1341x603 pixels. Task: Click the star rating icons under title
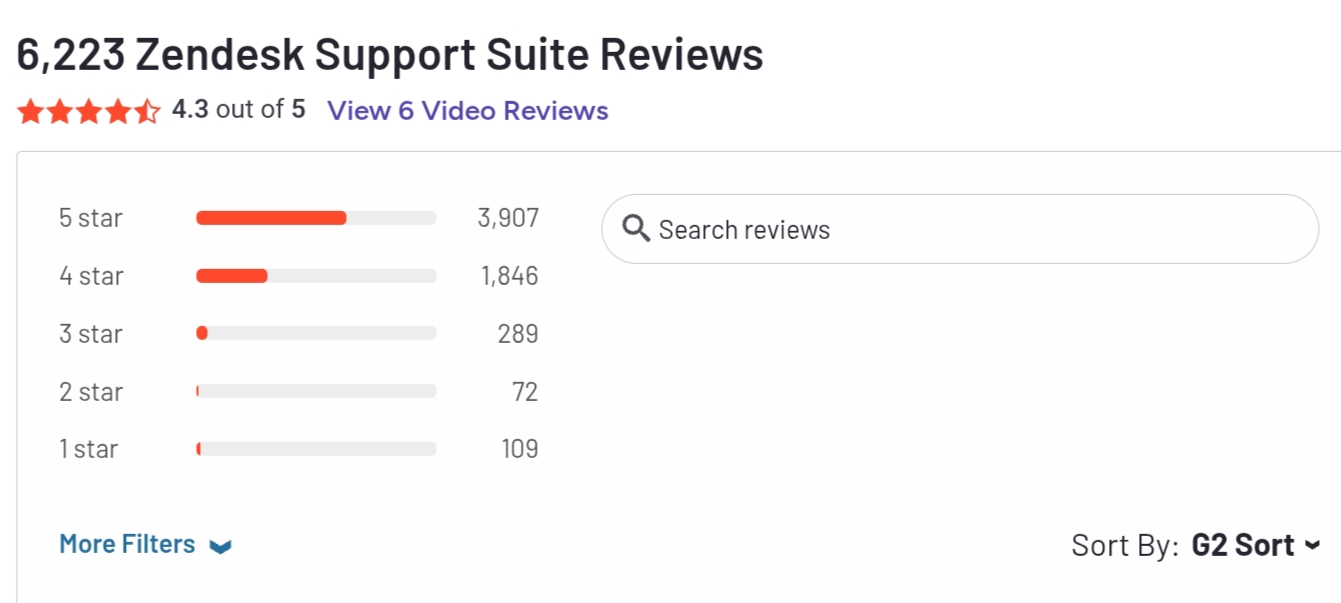pos(88,111)
